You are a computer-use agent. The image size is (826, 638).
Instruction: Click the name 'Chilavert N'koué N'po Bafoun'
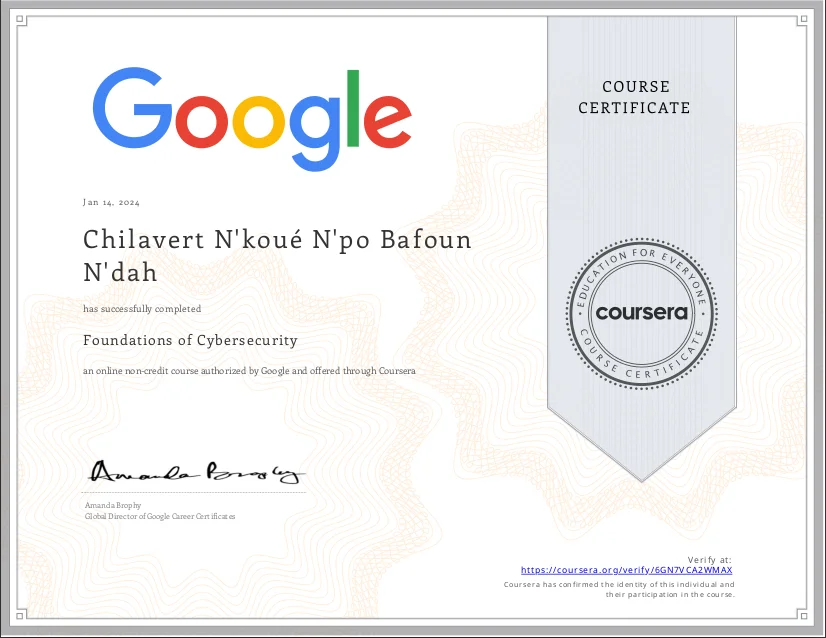pos(277,240)
